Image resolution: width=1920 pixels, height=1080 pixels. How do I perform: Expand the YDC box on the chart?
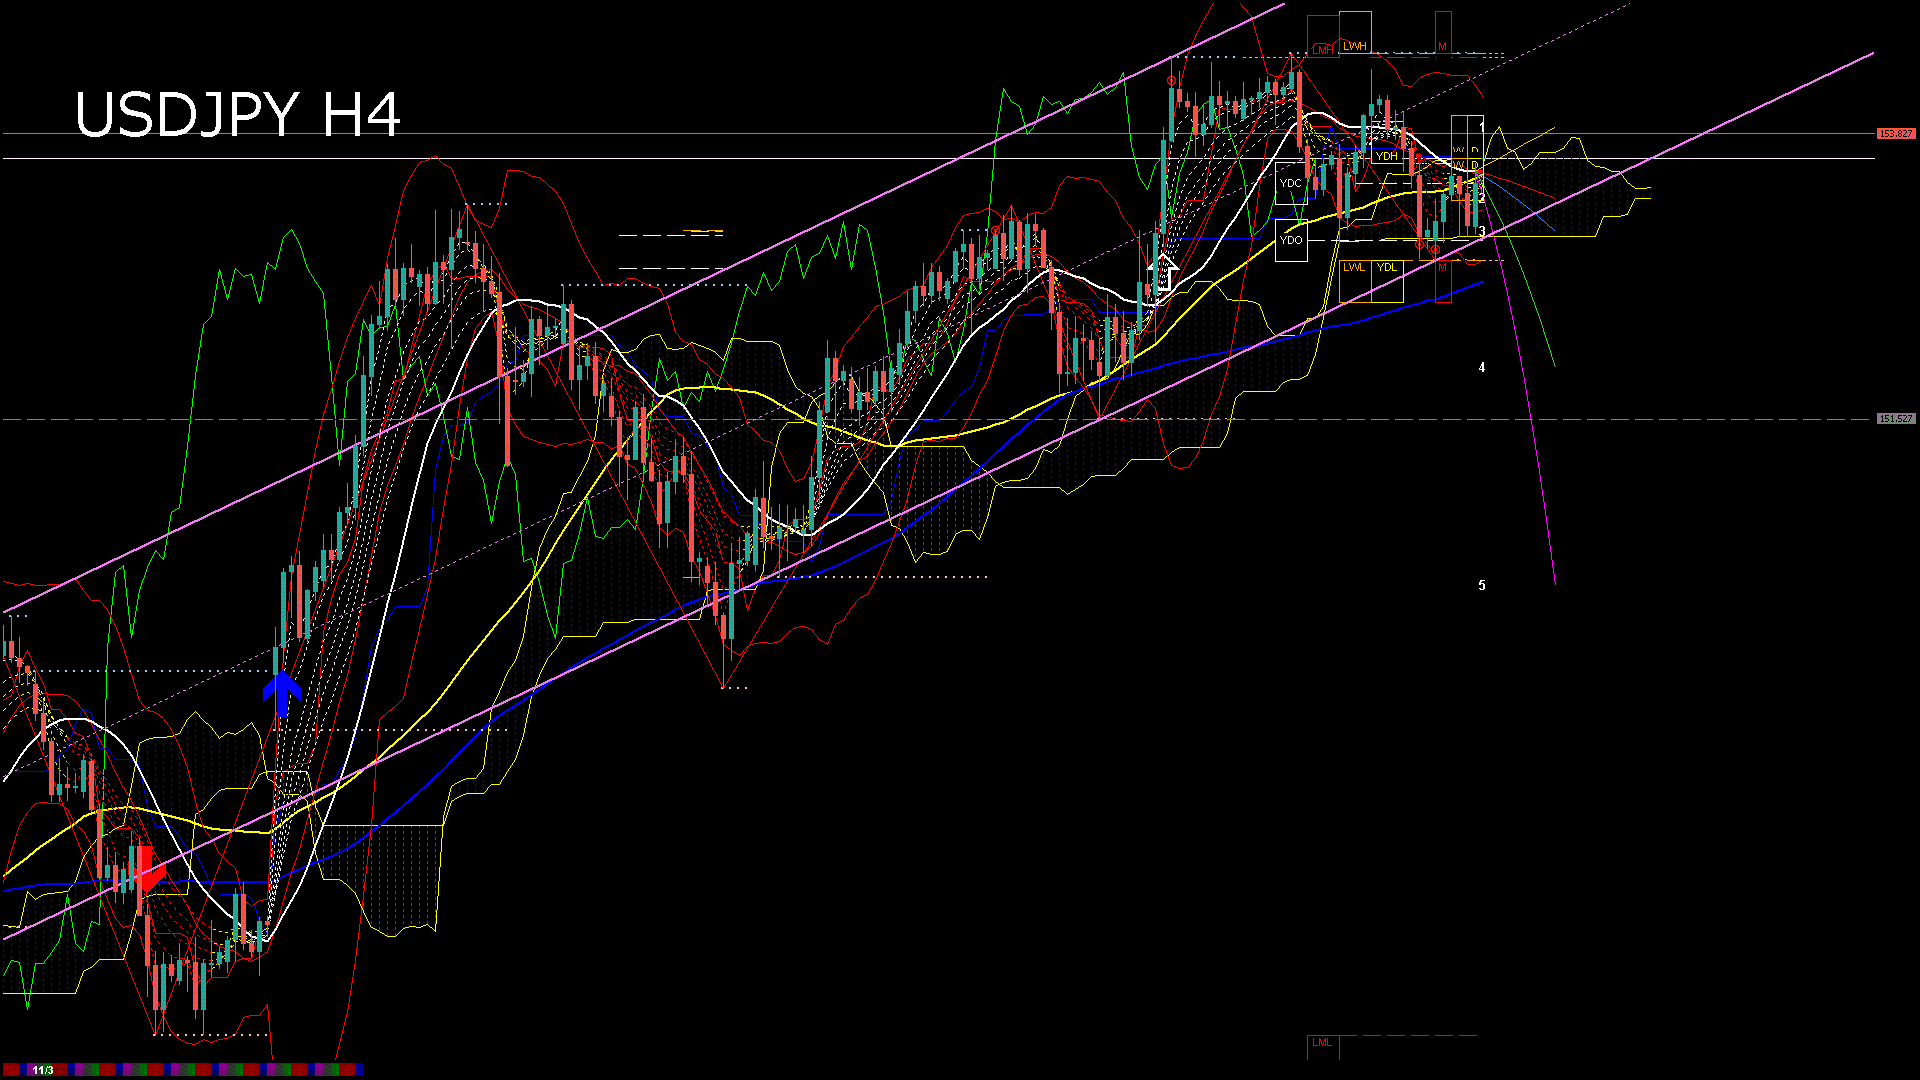(1291, 183)
